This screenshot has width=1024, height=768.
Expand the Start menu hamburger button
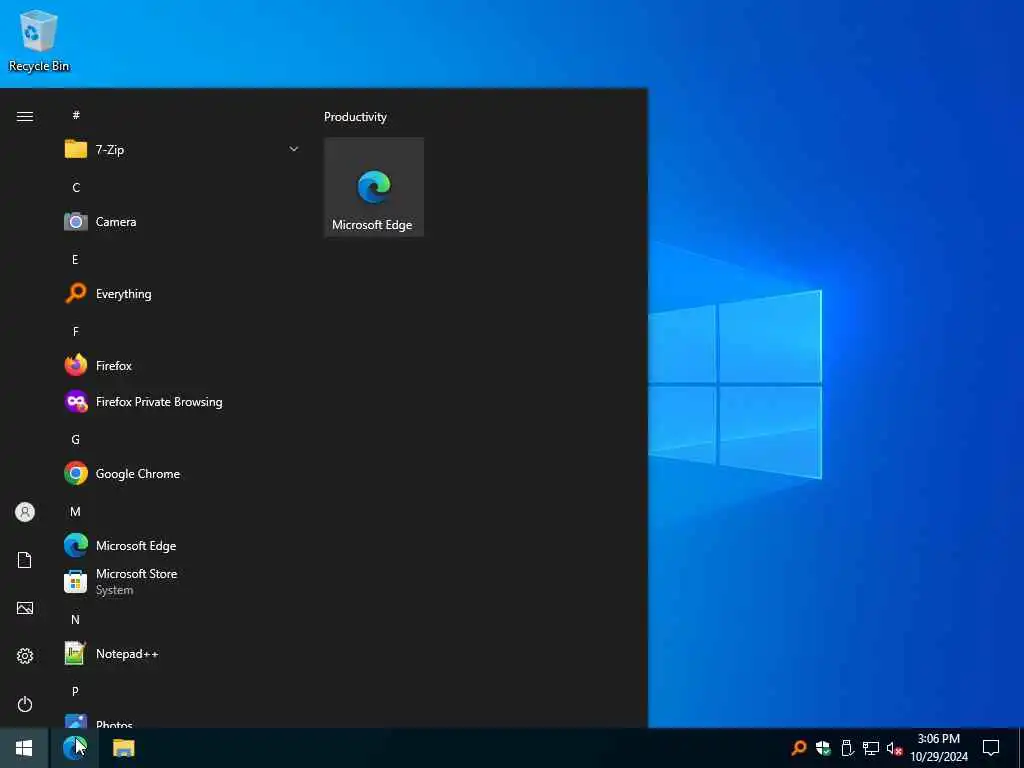(x=25, y=116)
